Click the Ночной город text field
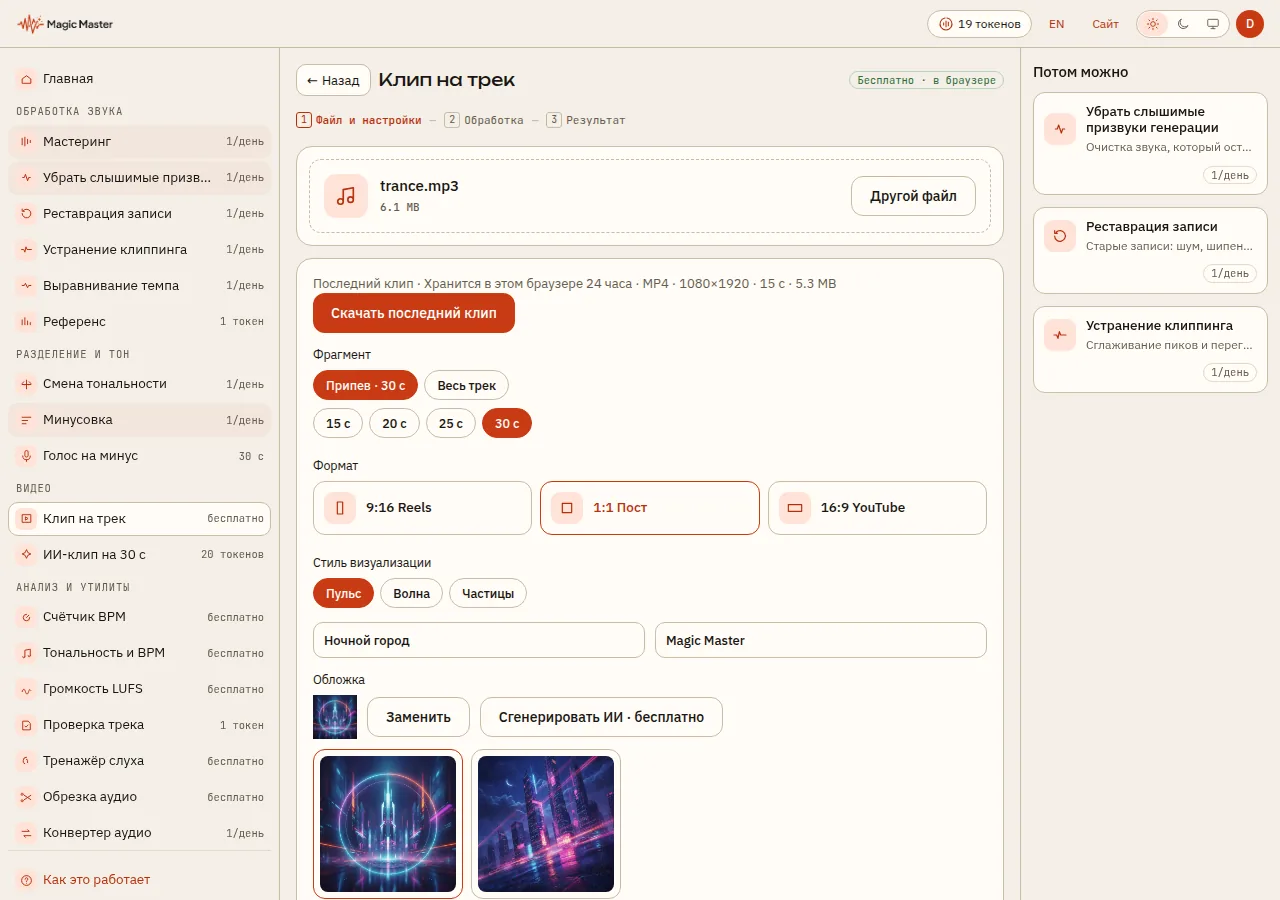The height and width of the screenshot is (900, 1280). pyautogui.click(x=479, y=640)
